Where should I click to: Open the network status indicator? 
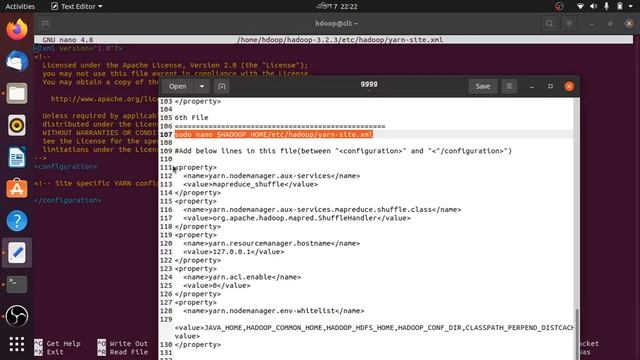tap(580, 6)
